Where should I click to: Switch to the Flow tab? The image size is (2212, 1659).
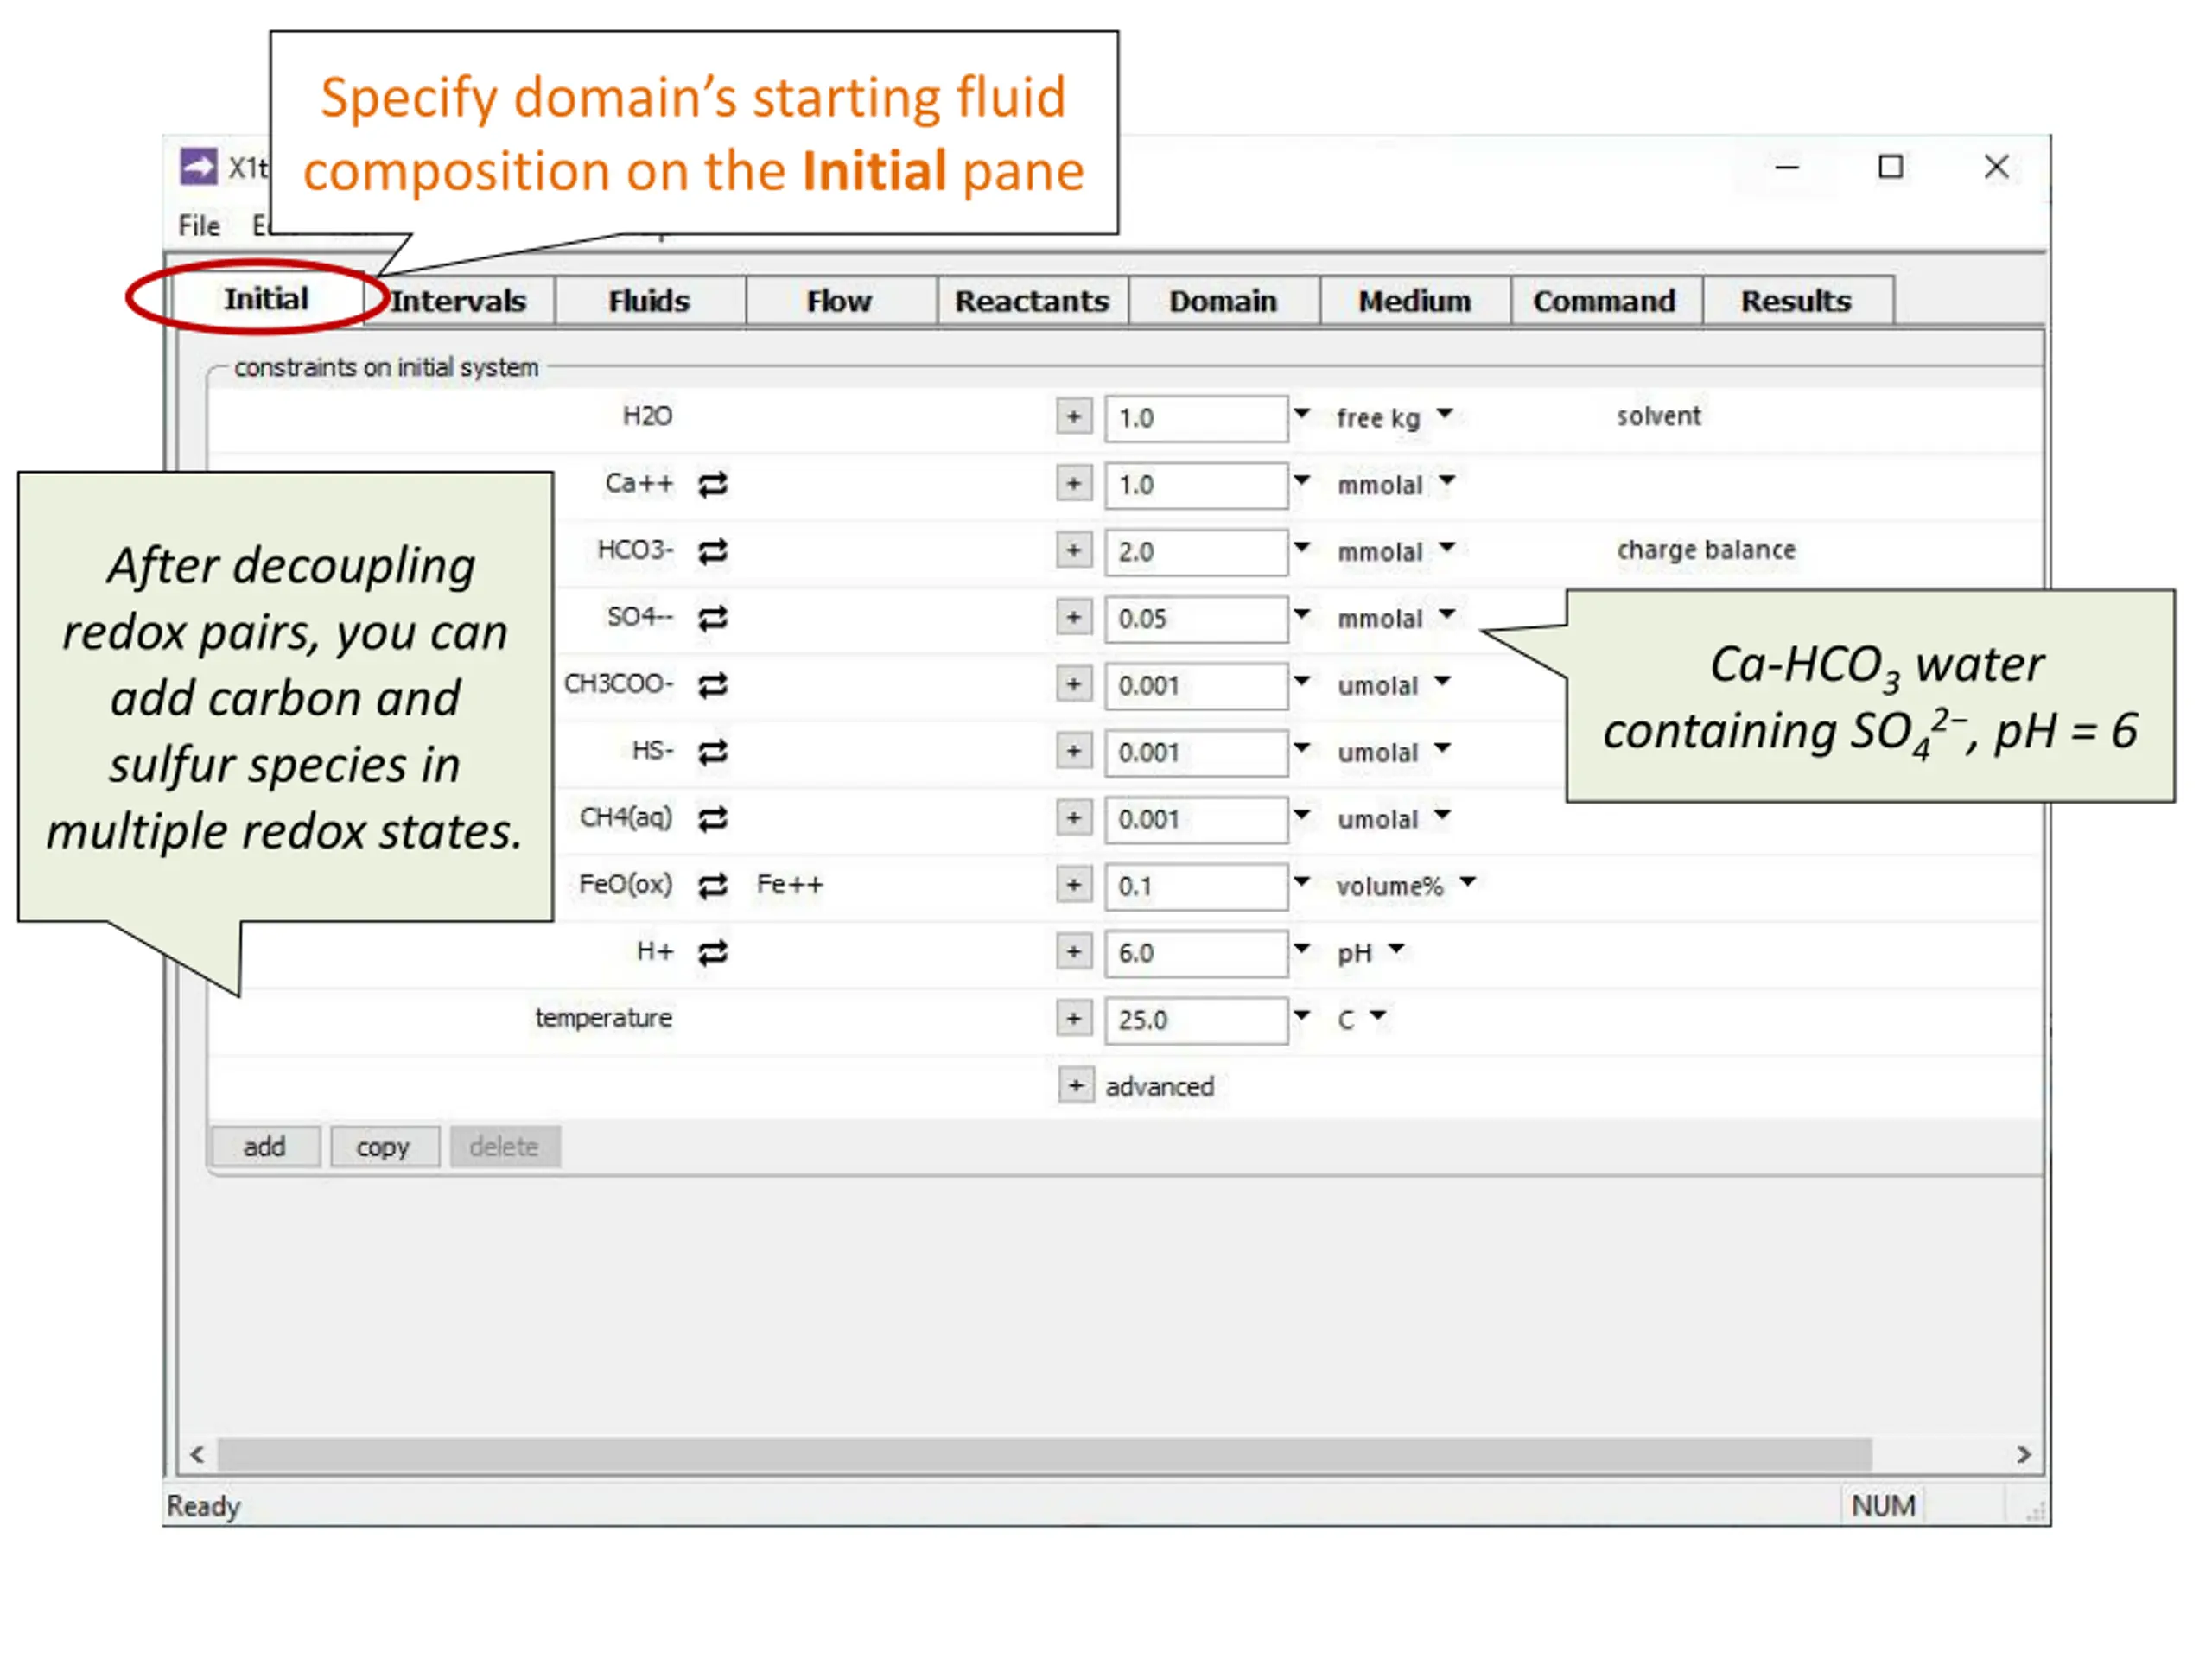click(840, 301)
